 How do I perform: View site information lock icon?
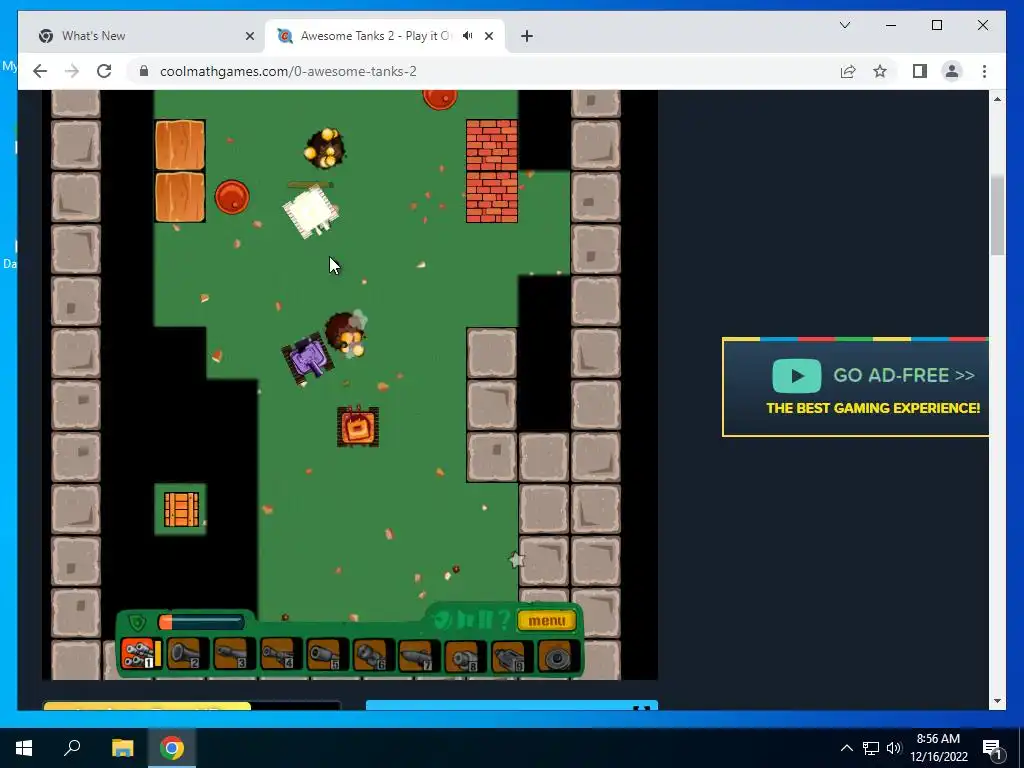pos(144,71)
